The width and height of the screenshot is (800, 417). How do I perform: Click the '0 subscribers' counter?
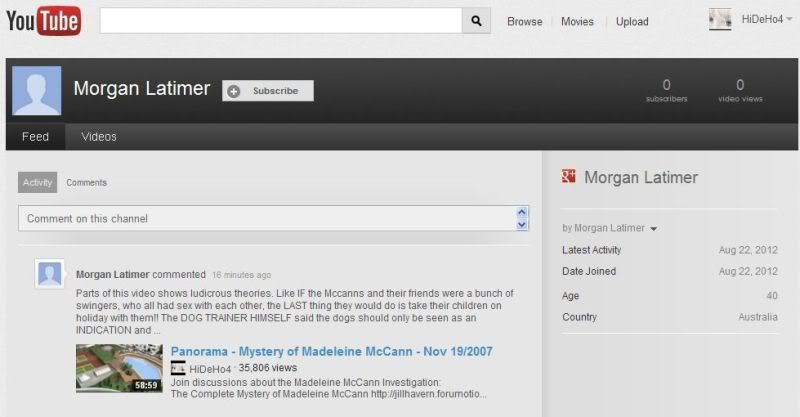(x=666, y=90)
